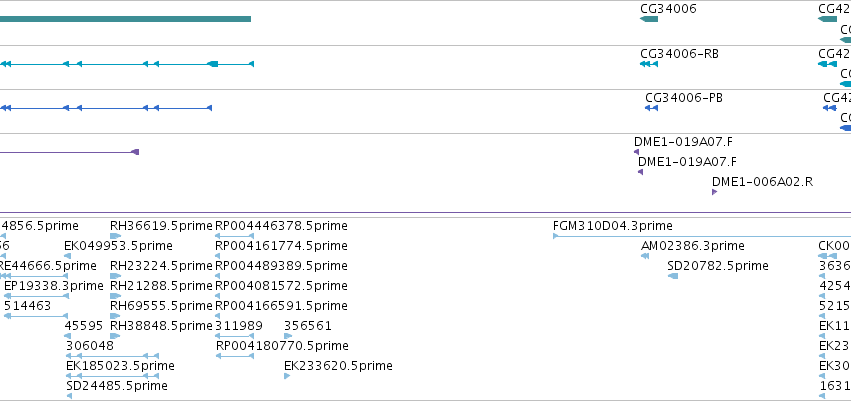Select the long purple DME1 alignment line

coord(69,152)
